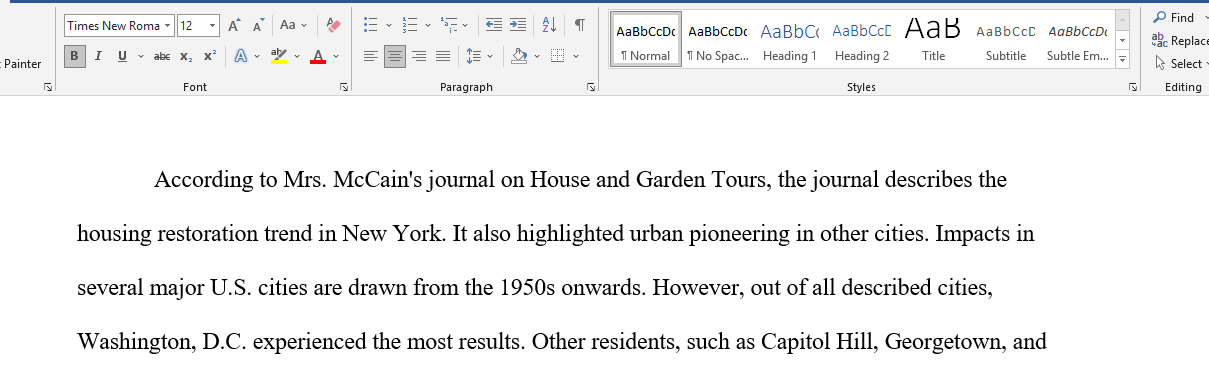1209x365 pixels.
Task: Center align the paragraph
Action: 395,56
